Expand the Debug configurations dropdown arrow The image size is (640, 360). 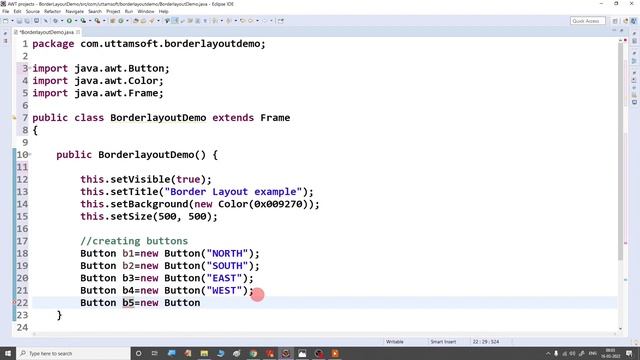(62, 21)
